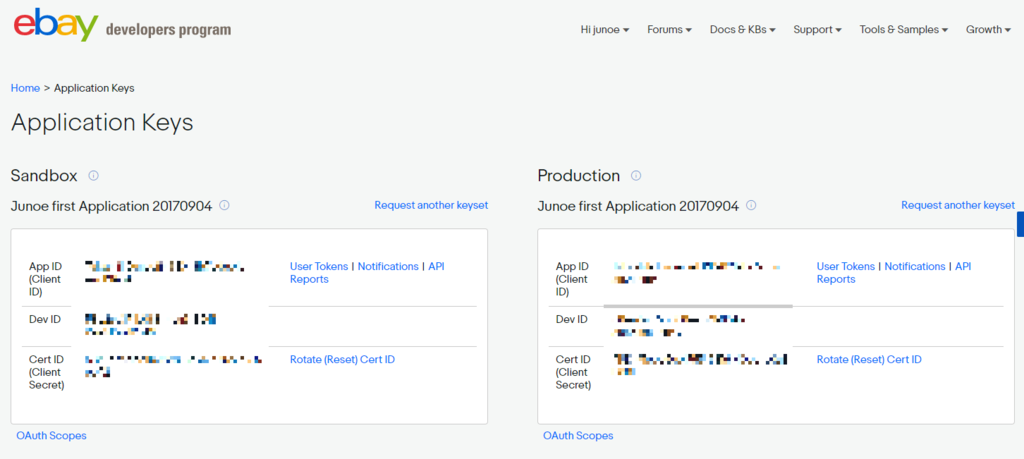
Task: Open Production User Tokens link
Action: [x=846, y=266]
